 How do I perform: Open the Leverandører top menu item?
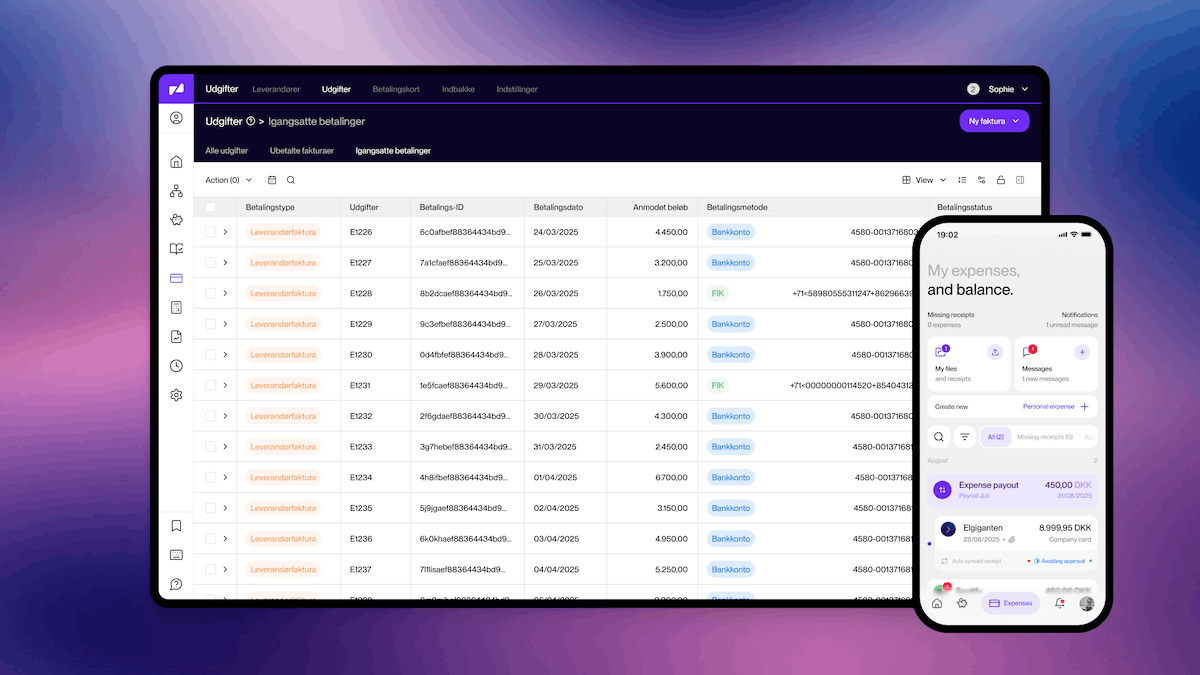click(x=276, y=89)
